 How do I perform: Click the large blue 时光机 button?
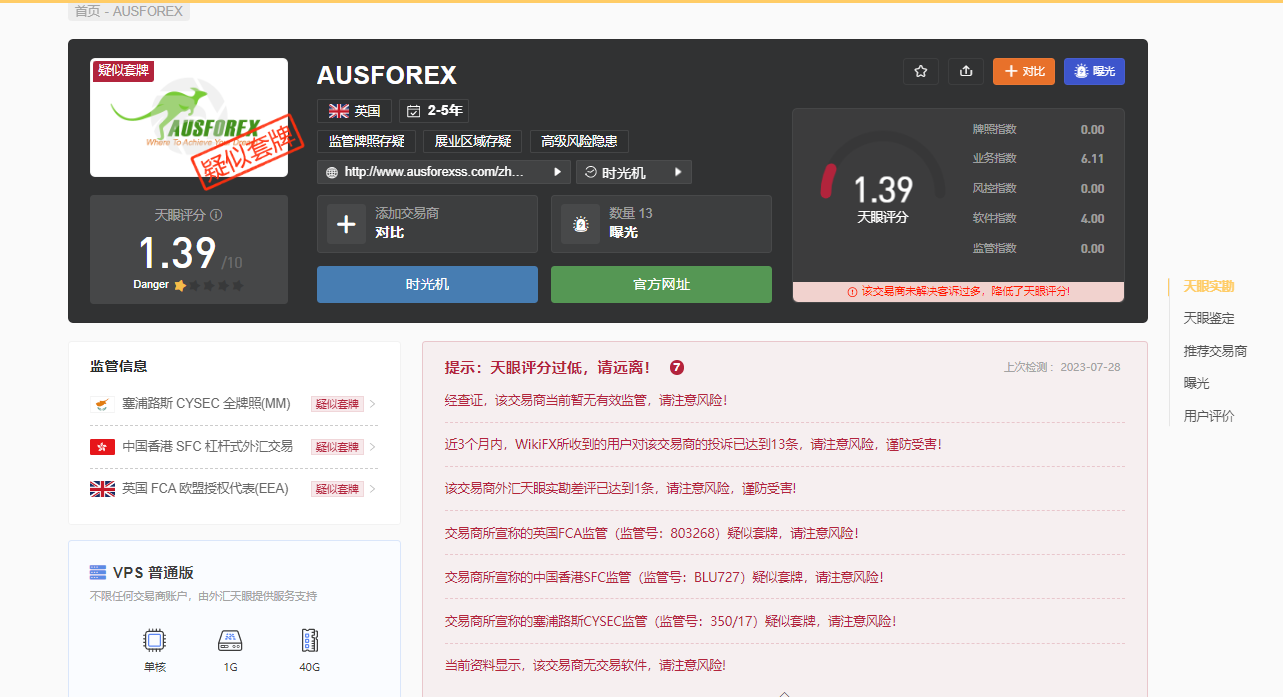pyautogui.click(x=427, y=284)
